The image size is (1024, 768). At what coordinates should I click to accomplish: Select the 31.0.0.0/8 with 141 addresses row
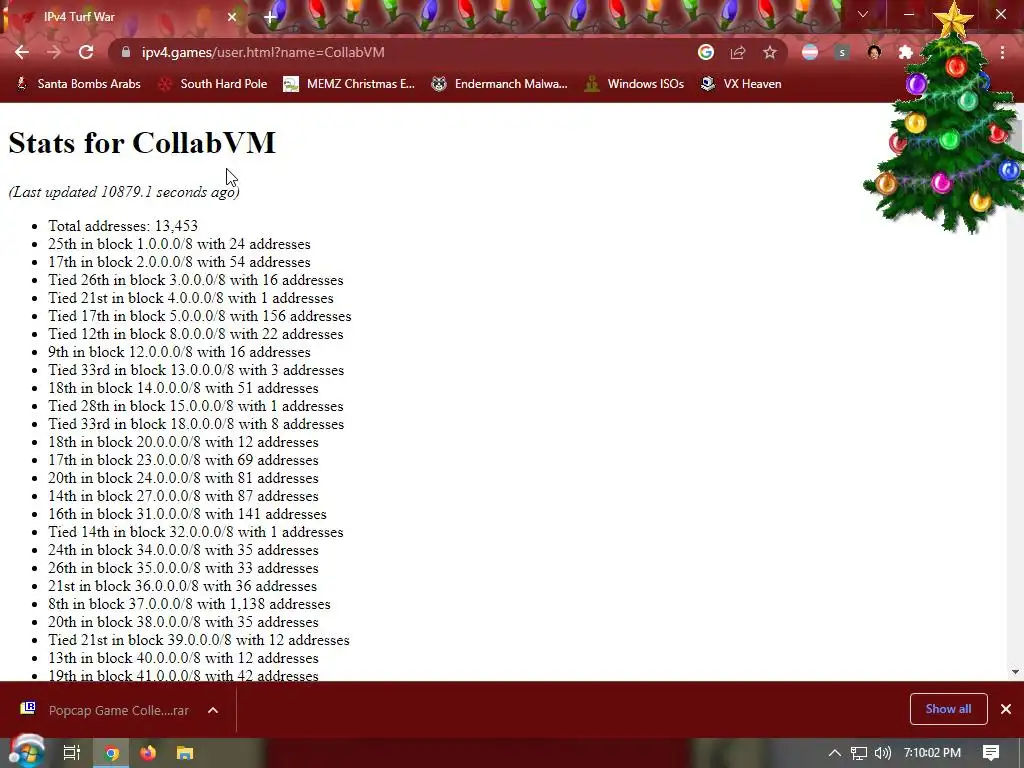(x=187, y=514)
